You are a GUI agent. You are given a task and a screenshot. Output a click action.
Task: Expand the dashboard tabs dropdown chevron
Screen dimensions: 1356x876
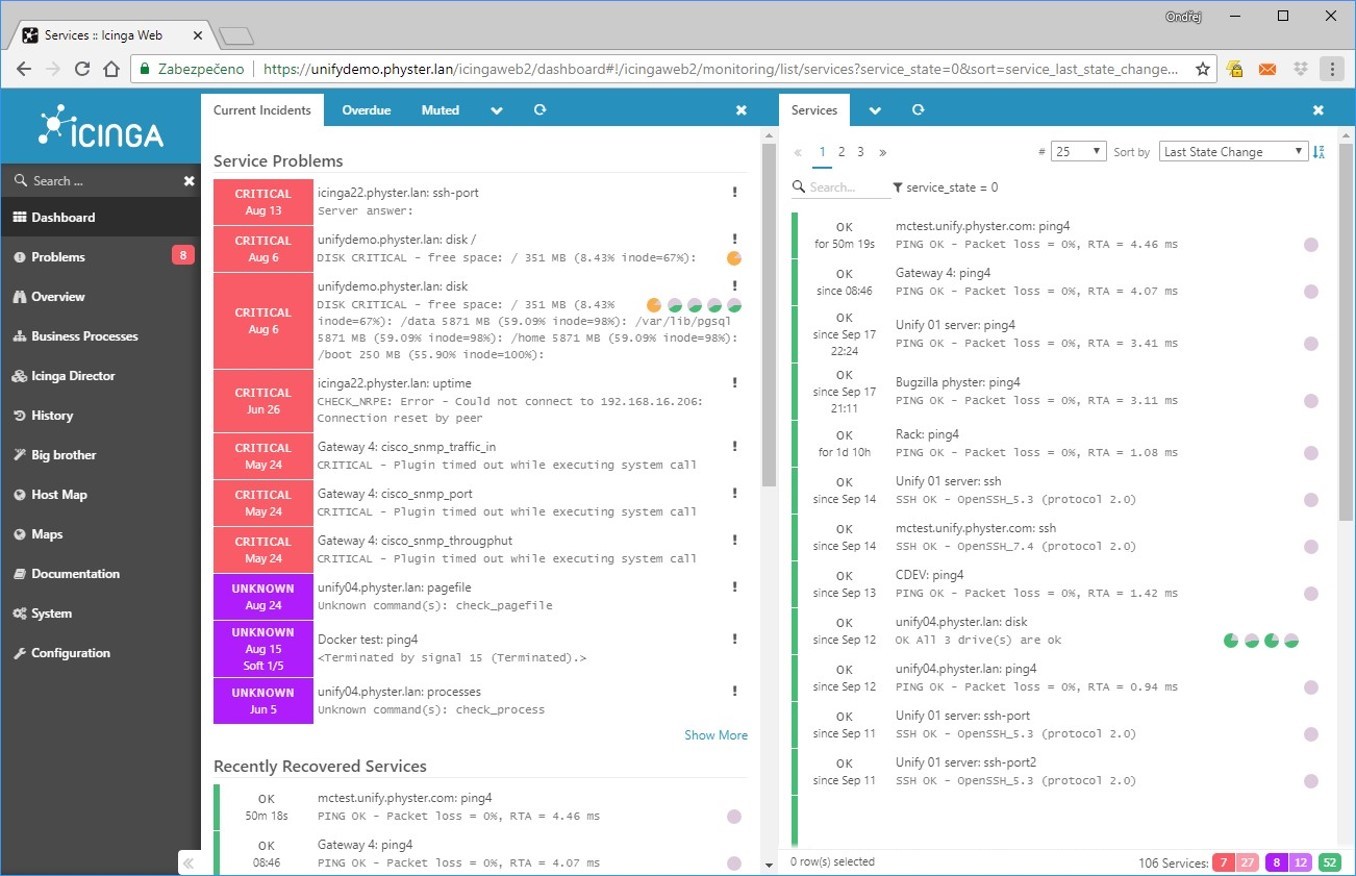(496, 110)
